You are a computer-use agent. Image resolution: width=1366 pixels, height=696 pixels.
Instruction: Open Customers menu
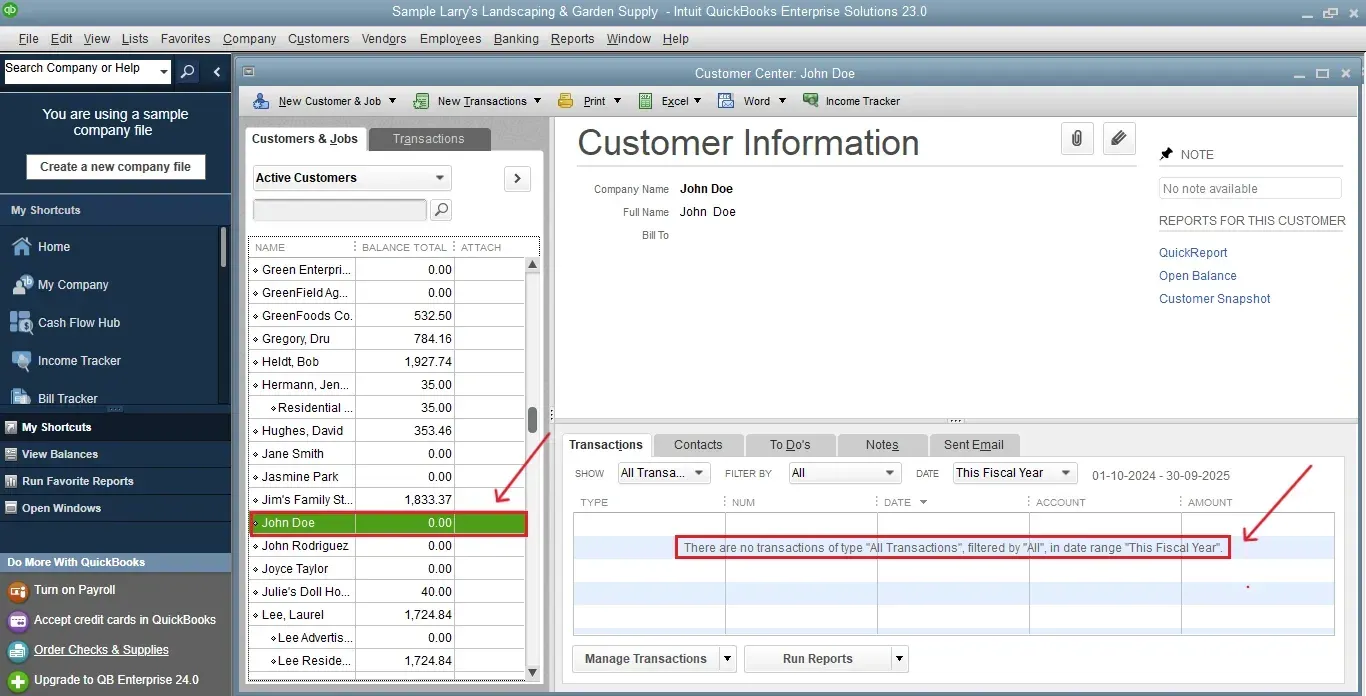(x=319, y=39)
